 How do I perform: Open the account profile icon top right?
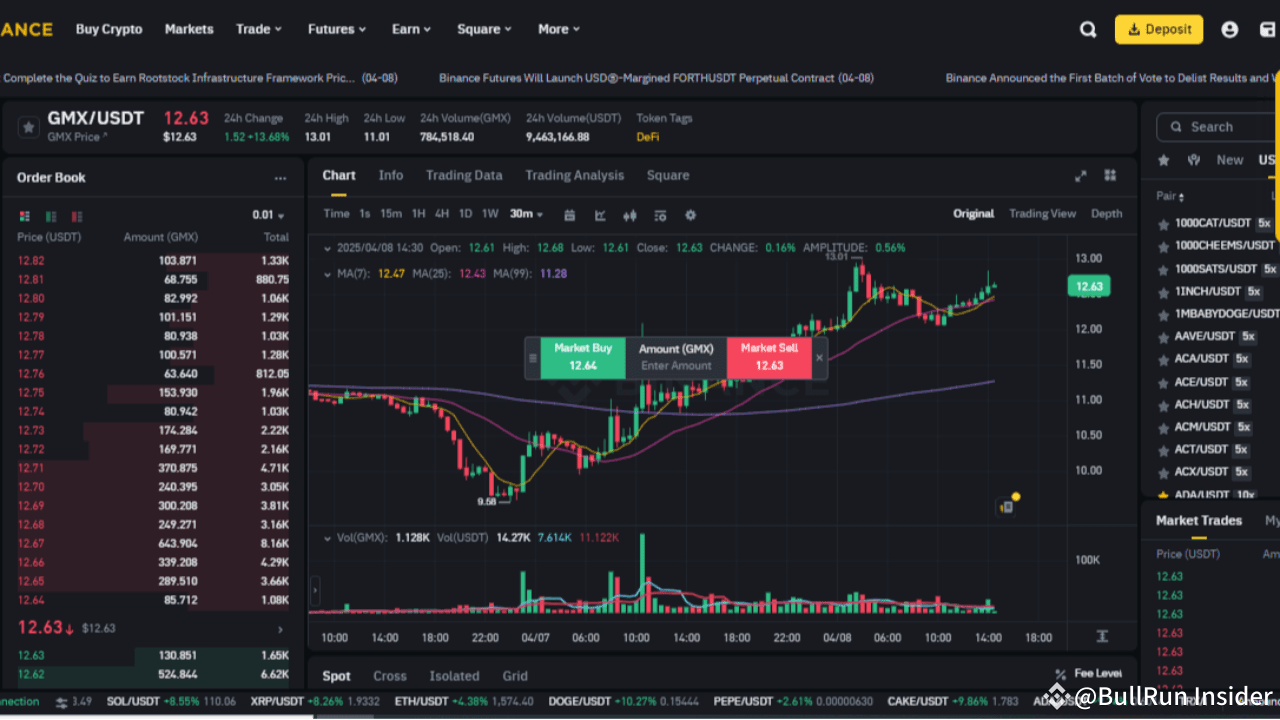(x=1230, y=29)
